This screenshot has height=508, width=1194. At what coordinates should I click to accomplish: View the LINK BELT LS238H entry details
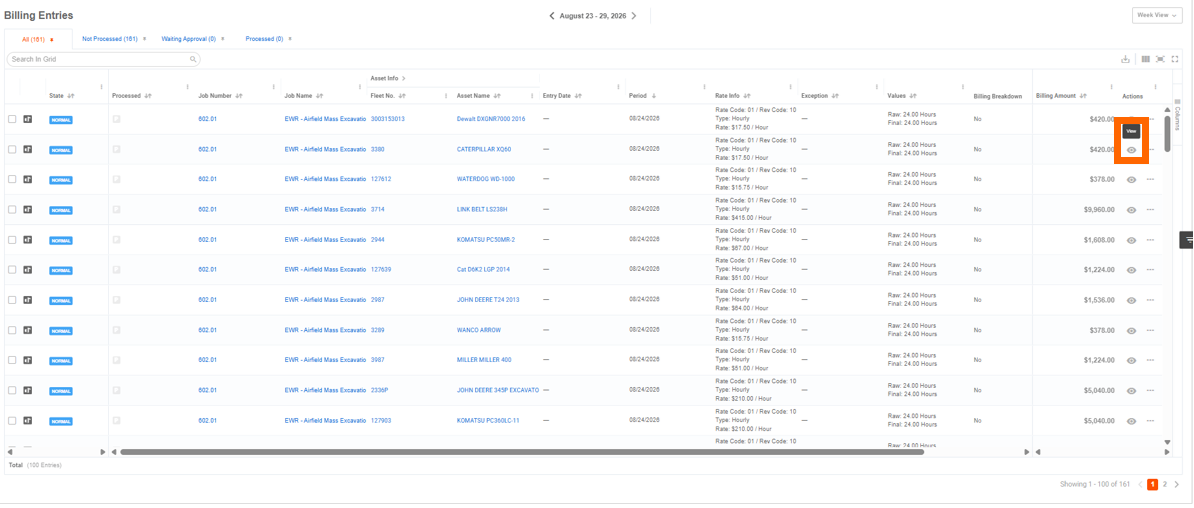pyautogui.click(x=1132, y=209)
